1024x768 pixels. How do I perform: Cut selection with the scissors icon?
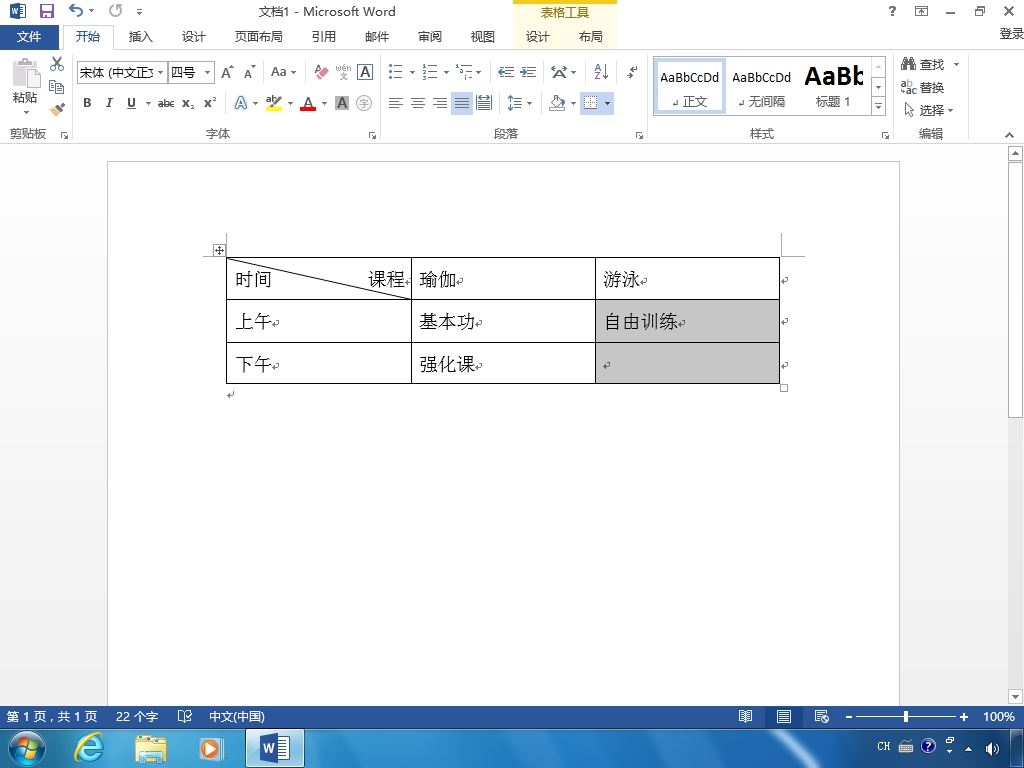click(57, 64)
